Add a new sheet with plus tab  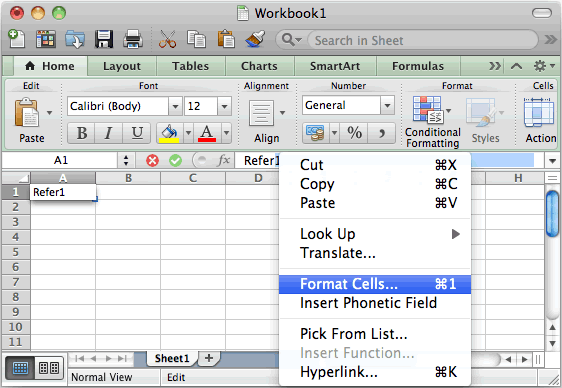click(209, 358)
